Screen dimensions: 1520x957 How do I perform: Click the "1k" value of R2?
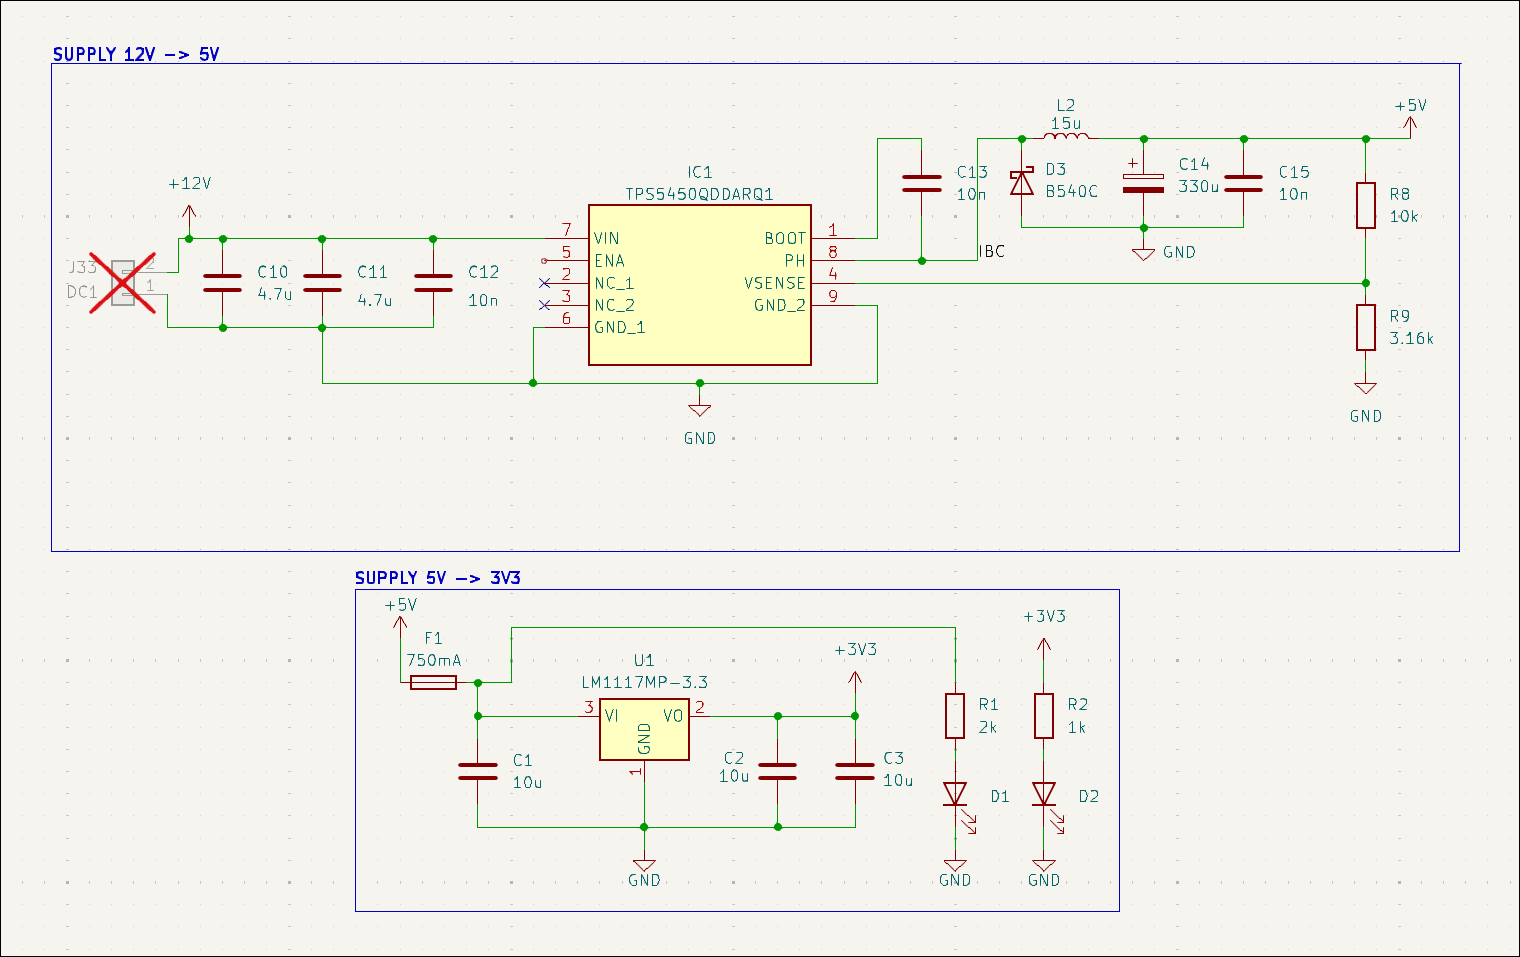(1077, 727)
